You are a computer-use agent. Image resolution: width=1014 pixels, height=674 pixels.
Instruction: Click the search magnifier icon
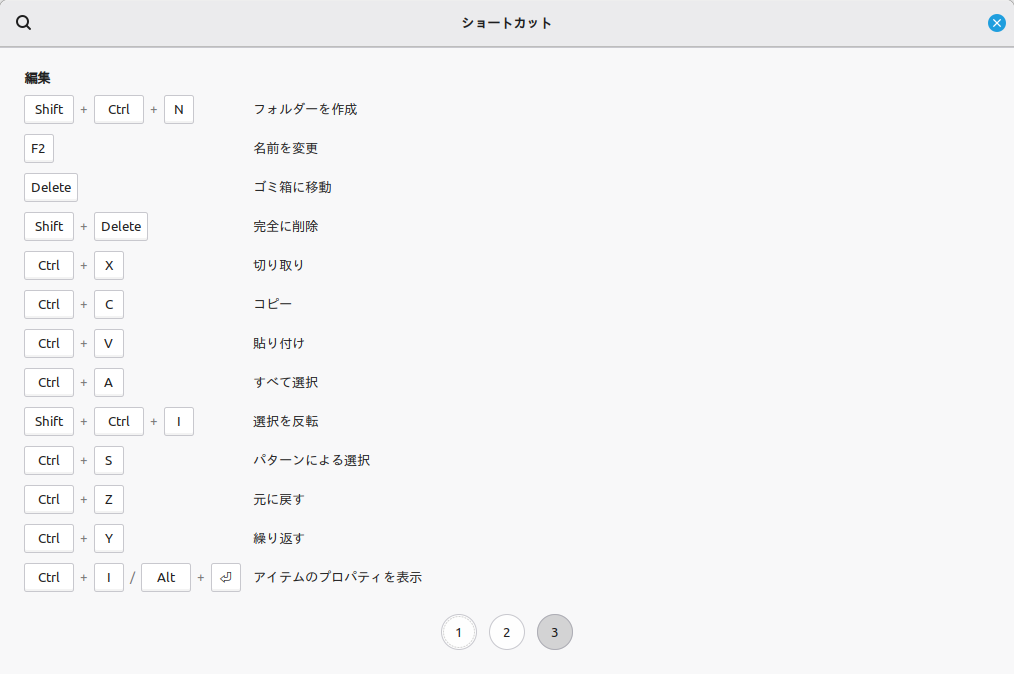[24, 23]
